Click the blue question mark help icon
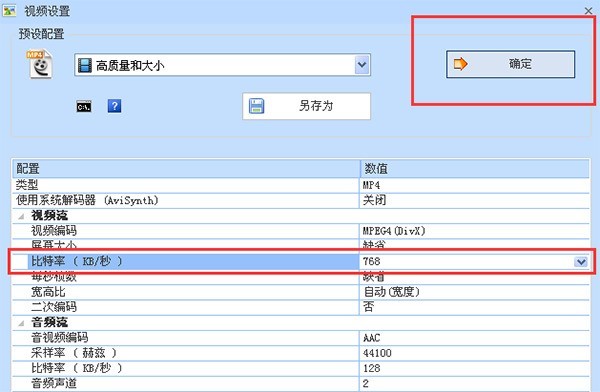Viewport: 600px width, 392px height. point(114,106)
